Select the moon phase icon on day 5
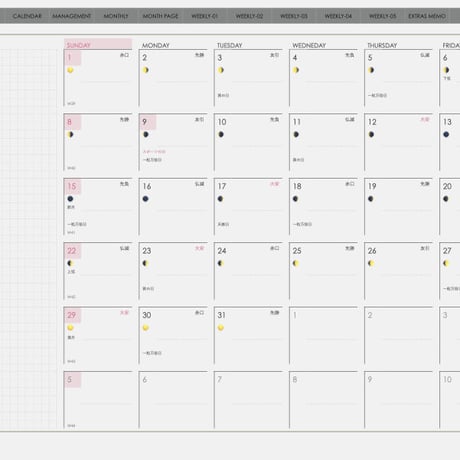Viewport: 460px width, 460px height. coord(371,70)
